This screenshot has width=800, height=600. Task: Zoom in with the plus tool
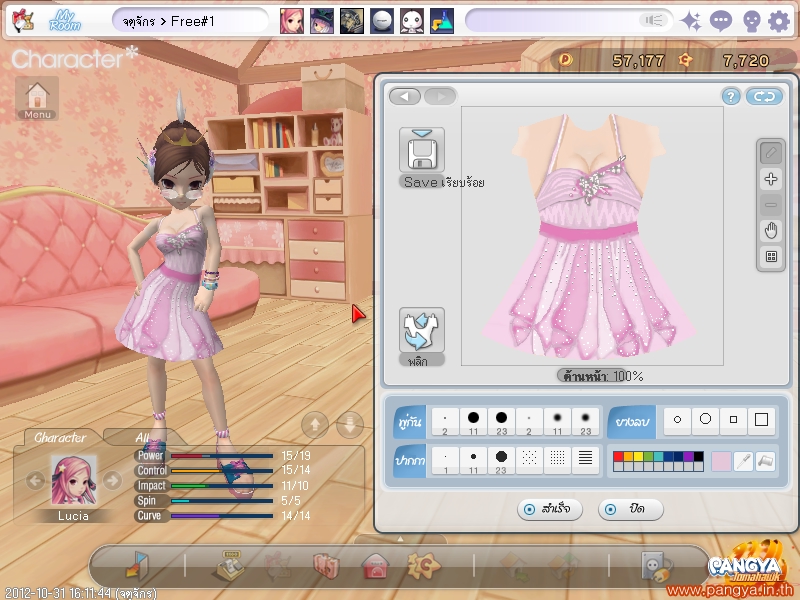(771, 179)
